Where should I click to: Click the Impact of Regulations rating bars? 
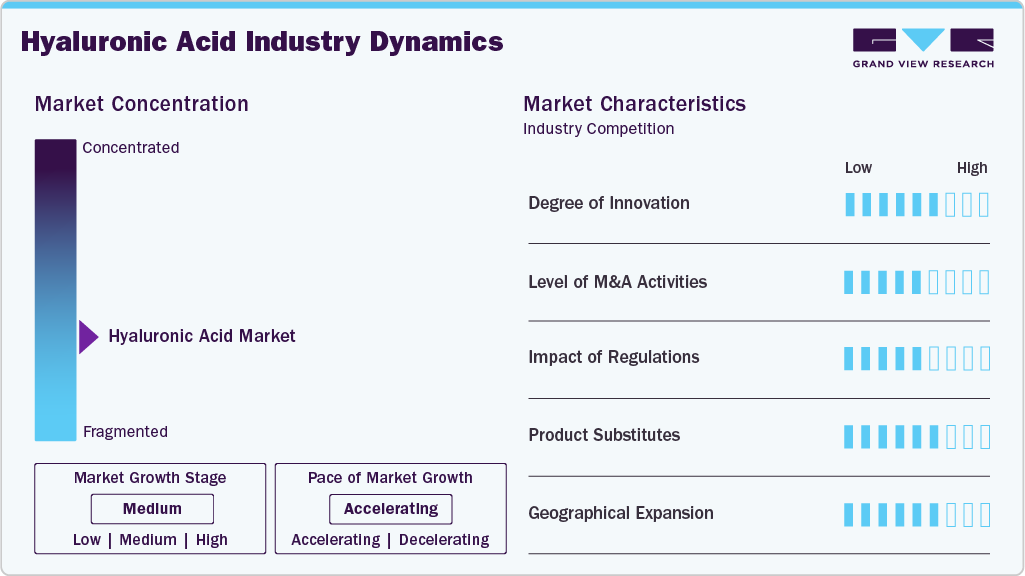[916, 358]
